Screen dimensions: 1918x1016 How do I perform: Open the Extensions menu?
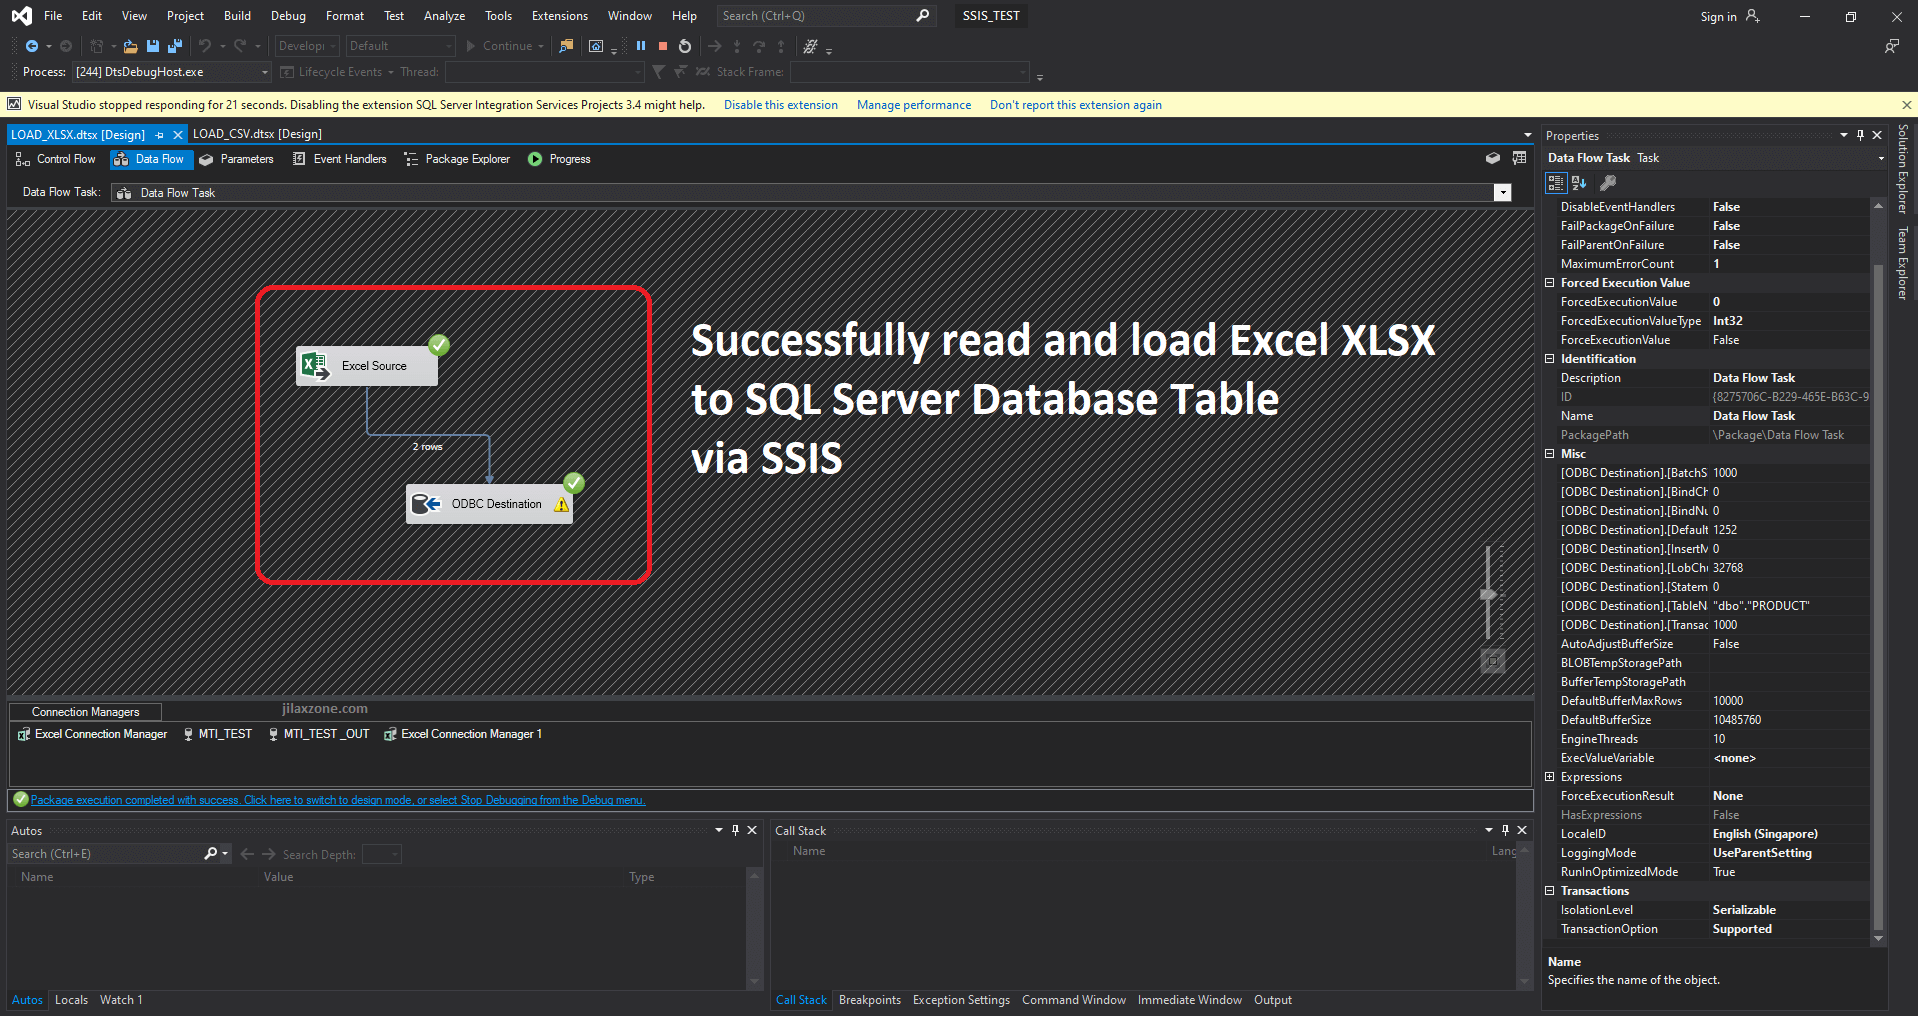tap(560, 16)
